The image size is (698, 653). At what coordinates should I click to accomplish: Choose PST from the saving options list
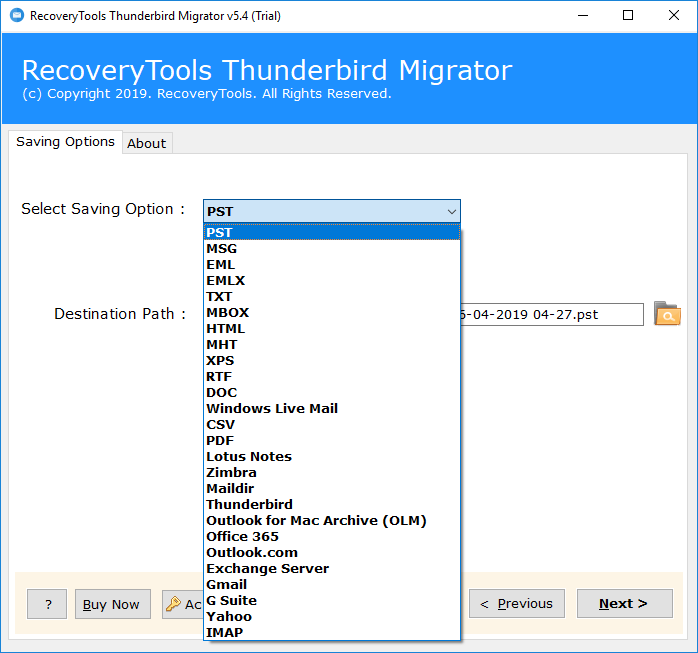[332, 232]
